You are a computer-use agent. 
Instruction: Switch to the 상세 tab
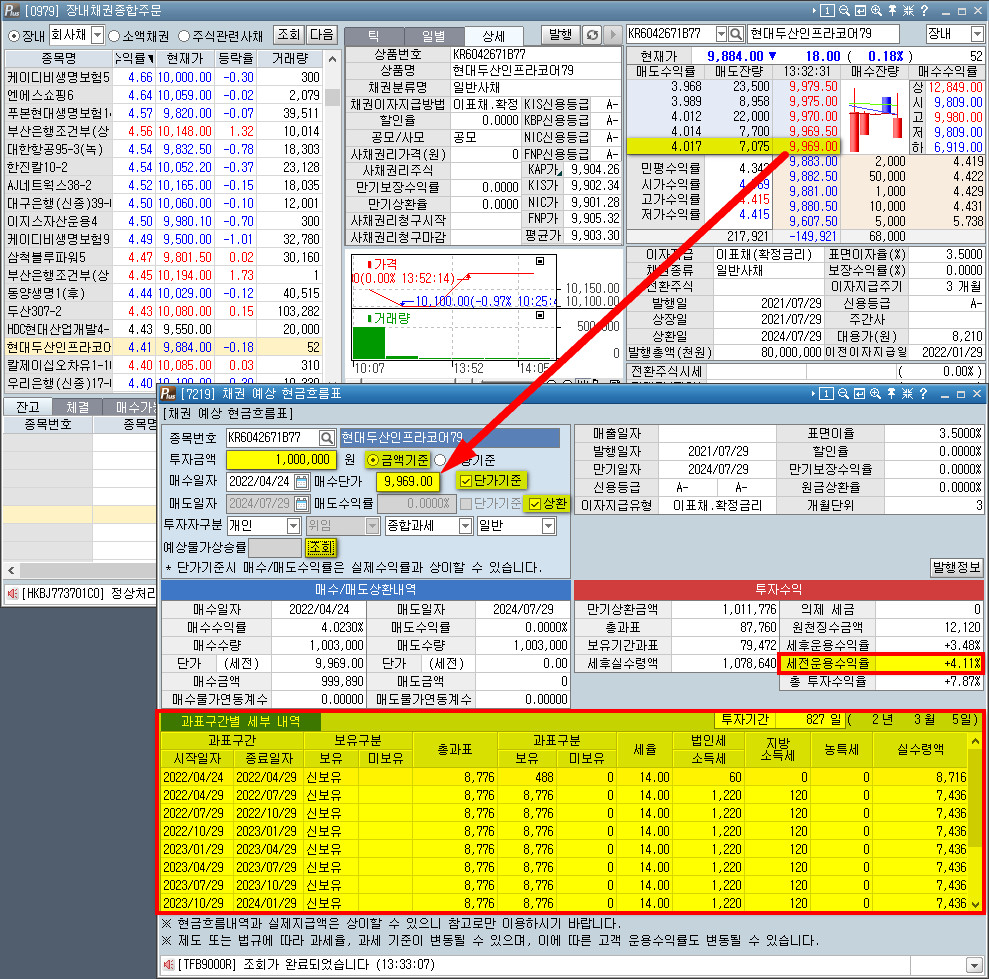pos(493,37)
